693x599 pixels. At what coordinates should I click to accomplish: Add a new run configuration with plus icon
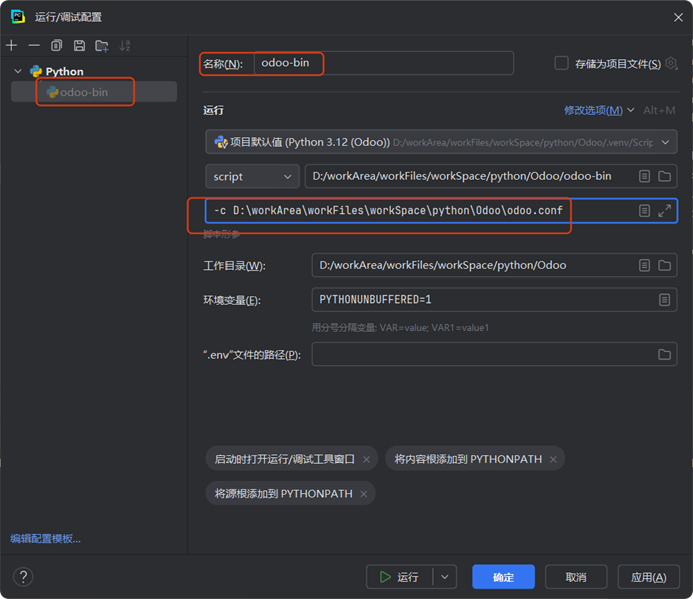(11, 45)
